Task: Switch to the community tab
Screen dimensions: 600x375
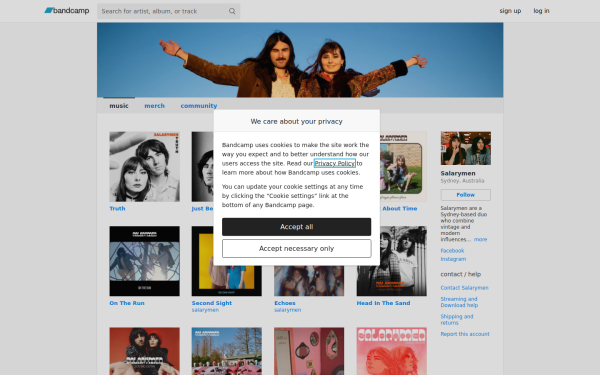Action: click(x=199, y=106)
